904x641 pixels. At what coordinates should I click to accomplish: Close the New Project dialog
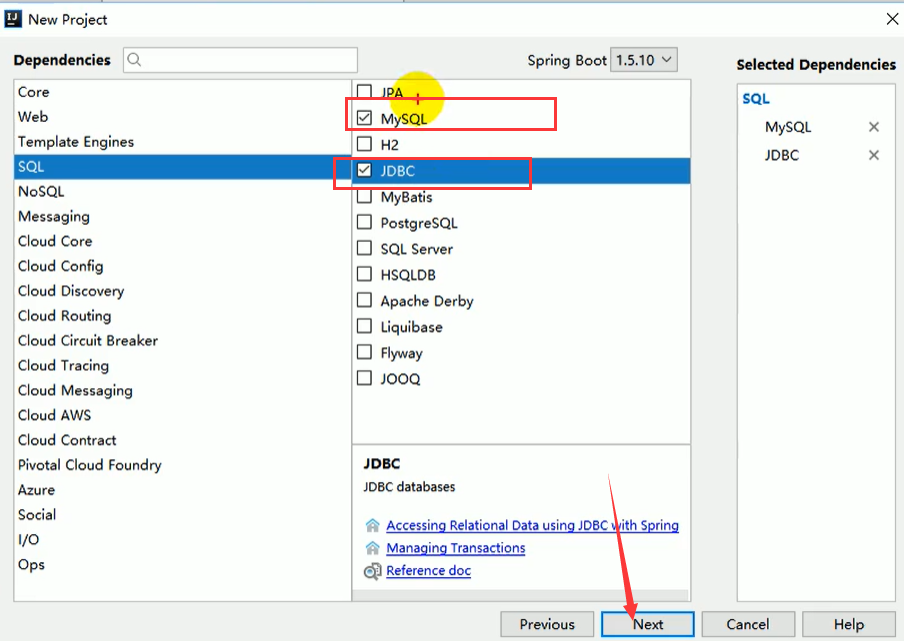[892, 19]
